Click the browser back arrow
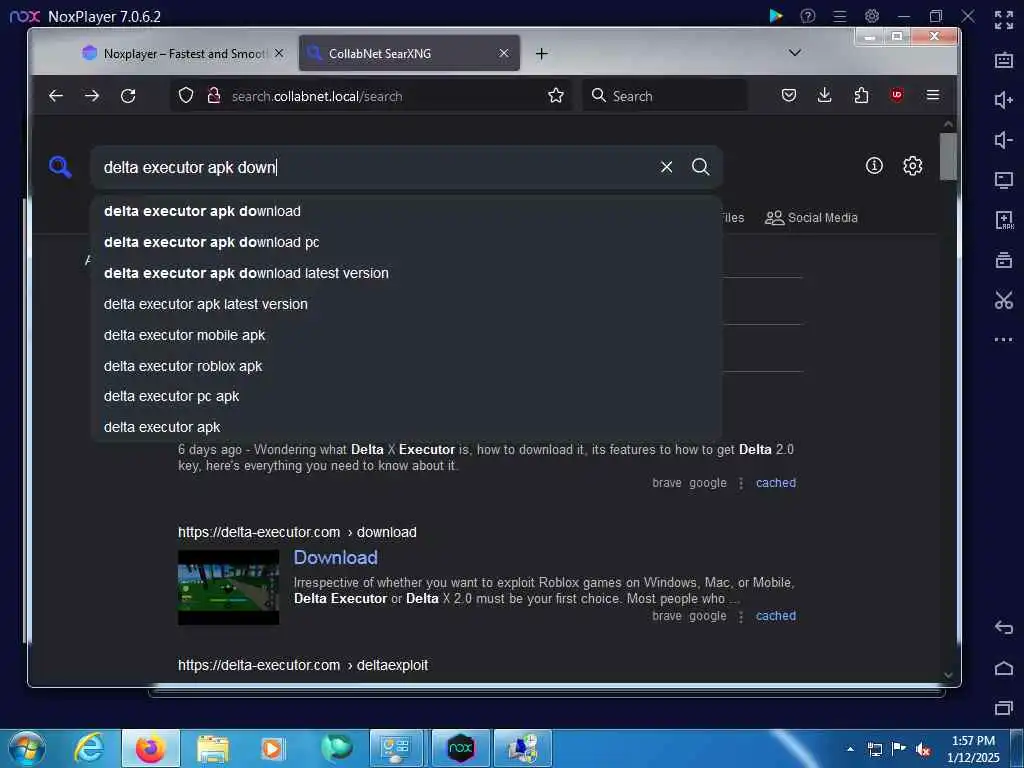 [56, 96]
